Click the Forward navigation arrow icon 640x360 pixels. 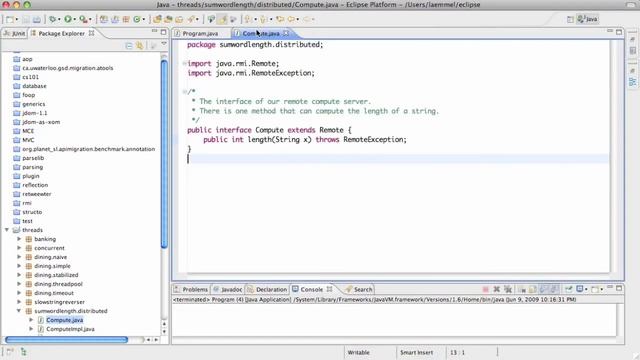click(x=307, y=19)
